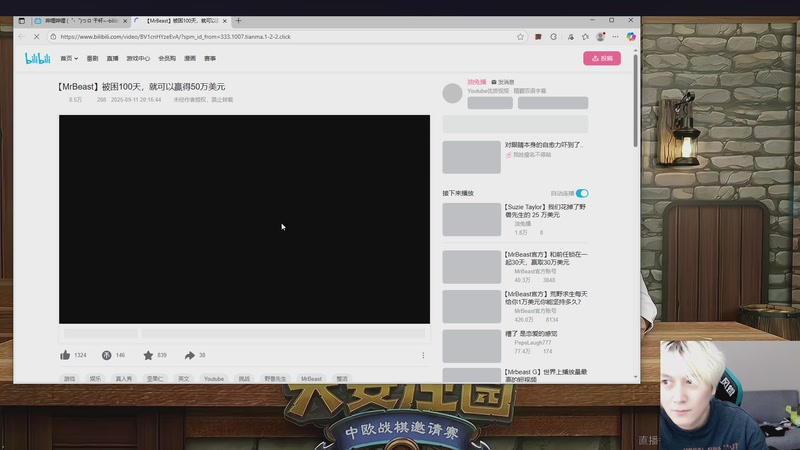This screenshot has width=800, height=450.
Task: Open browser favorites list icon
Action: [x=585, y=37]
